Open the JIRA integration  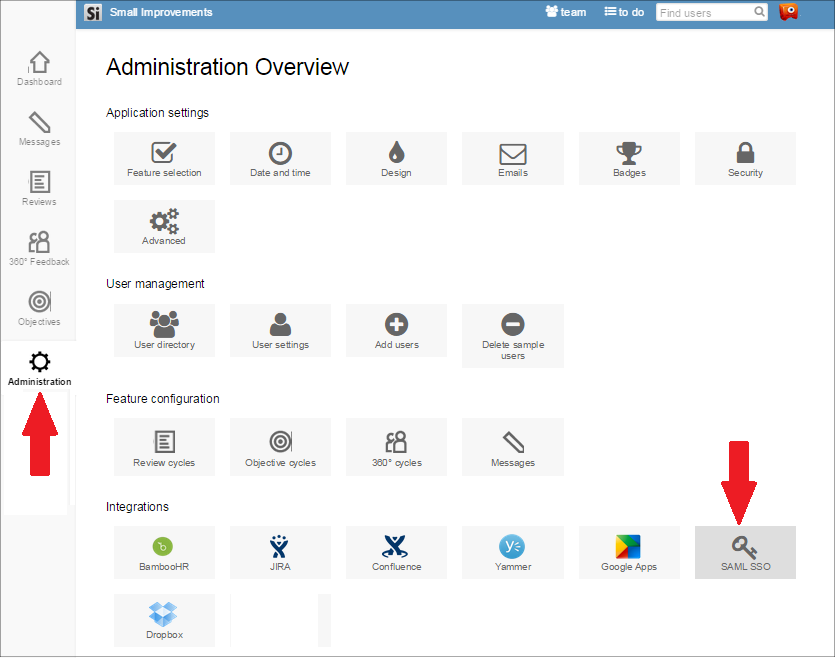[280, 553]
